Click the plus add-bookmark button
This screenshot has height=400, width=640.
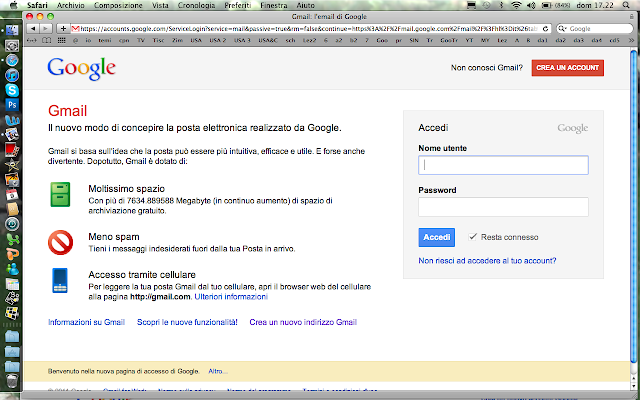coord(63,29)
